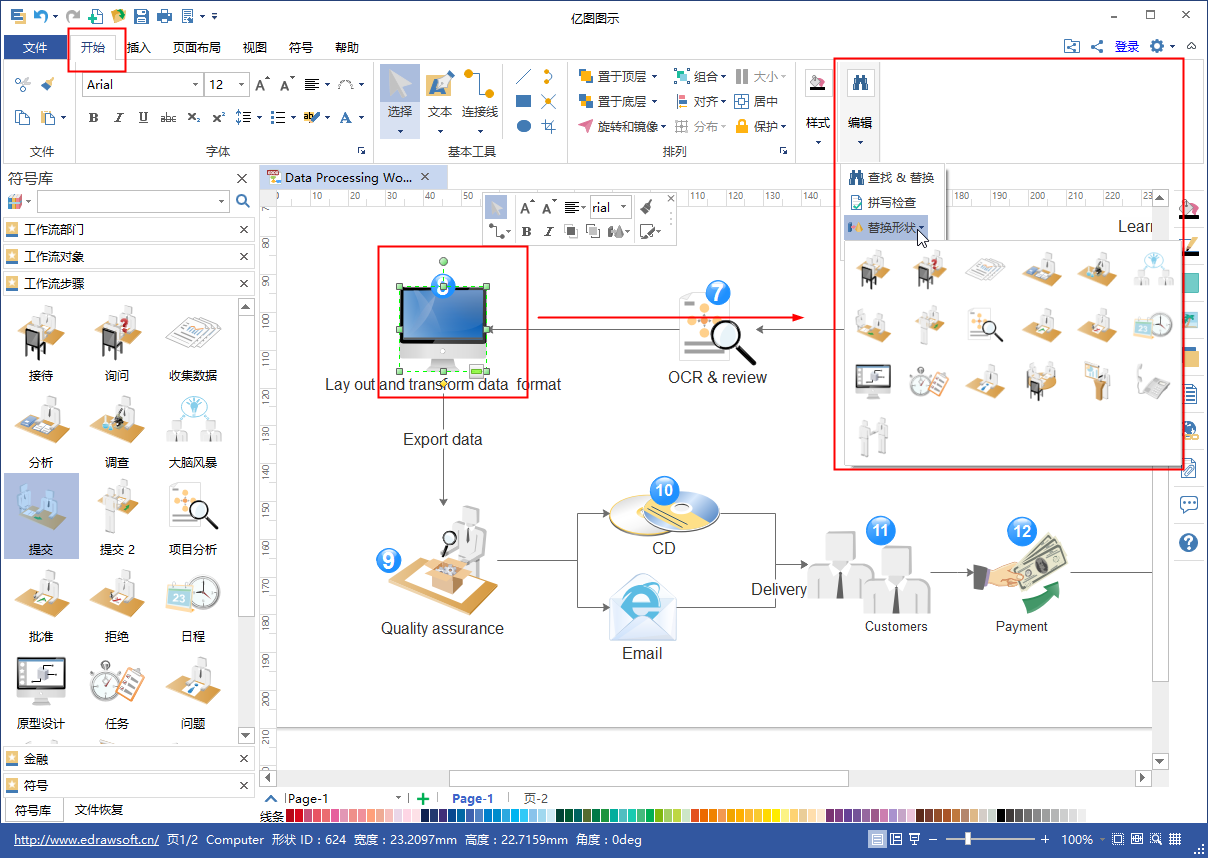Viewport: 1208px width, 858px height.
Task: Click the 收集数据 symbol in library
Action: 193,343
